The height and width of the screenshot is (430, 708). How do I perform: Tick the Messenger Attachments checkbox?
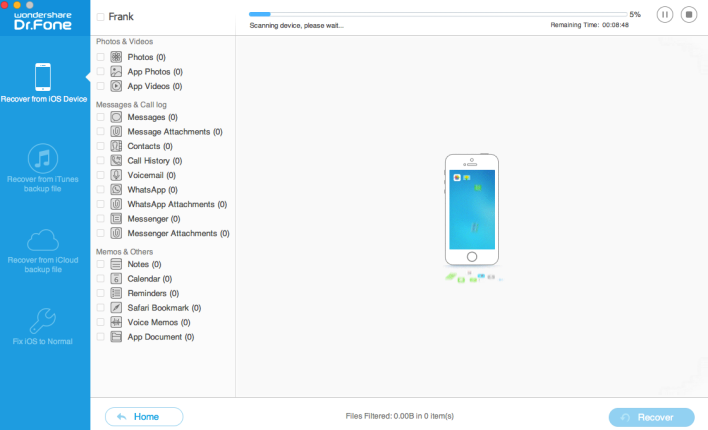point(100,233)
